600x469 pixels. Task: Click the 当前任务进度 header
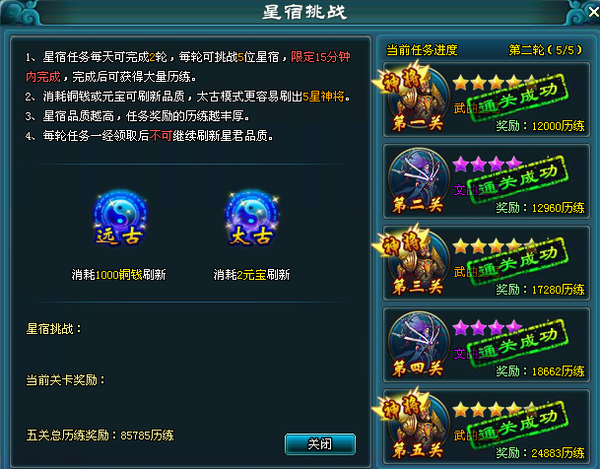[422, 50]
